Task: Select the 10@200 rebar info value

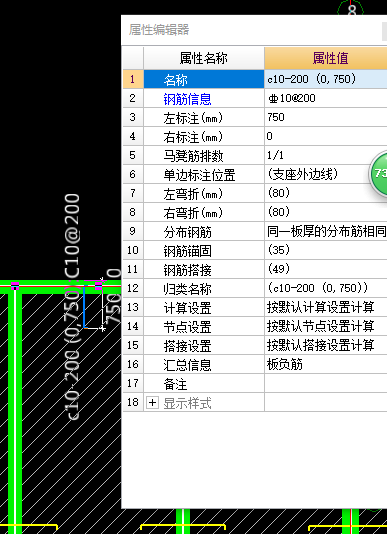Action: [292, 98]
